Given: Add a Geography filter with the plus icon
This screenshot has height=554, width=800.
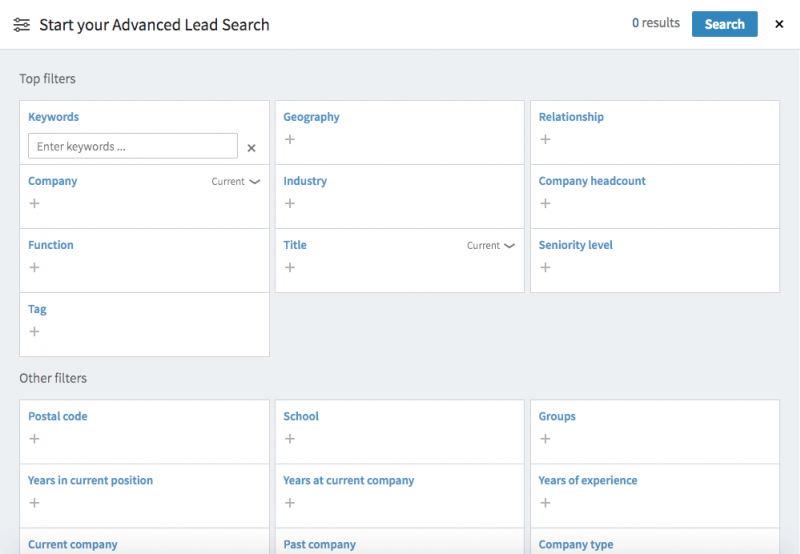Looking at the screenshot, I should [290, 139].
